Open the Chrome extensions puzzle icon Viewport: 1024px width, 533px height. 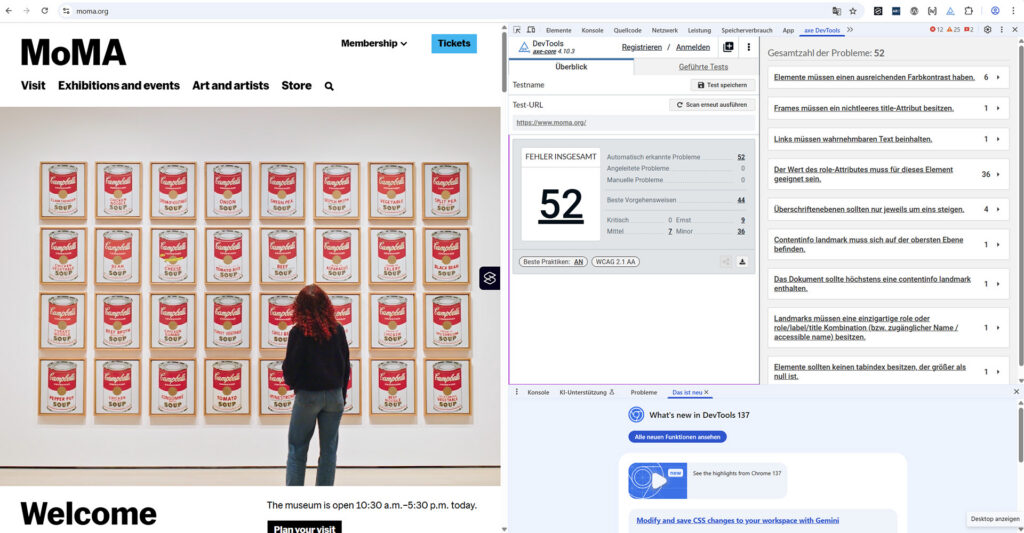pyautogui.click(x=968, y=11)
